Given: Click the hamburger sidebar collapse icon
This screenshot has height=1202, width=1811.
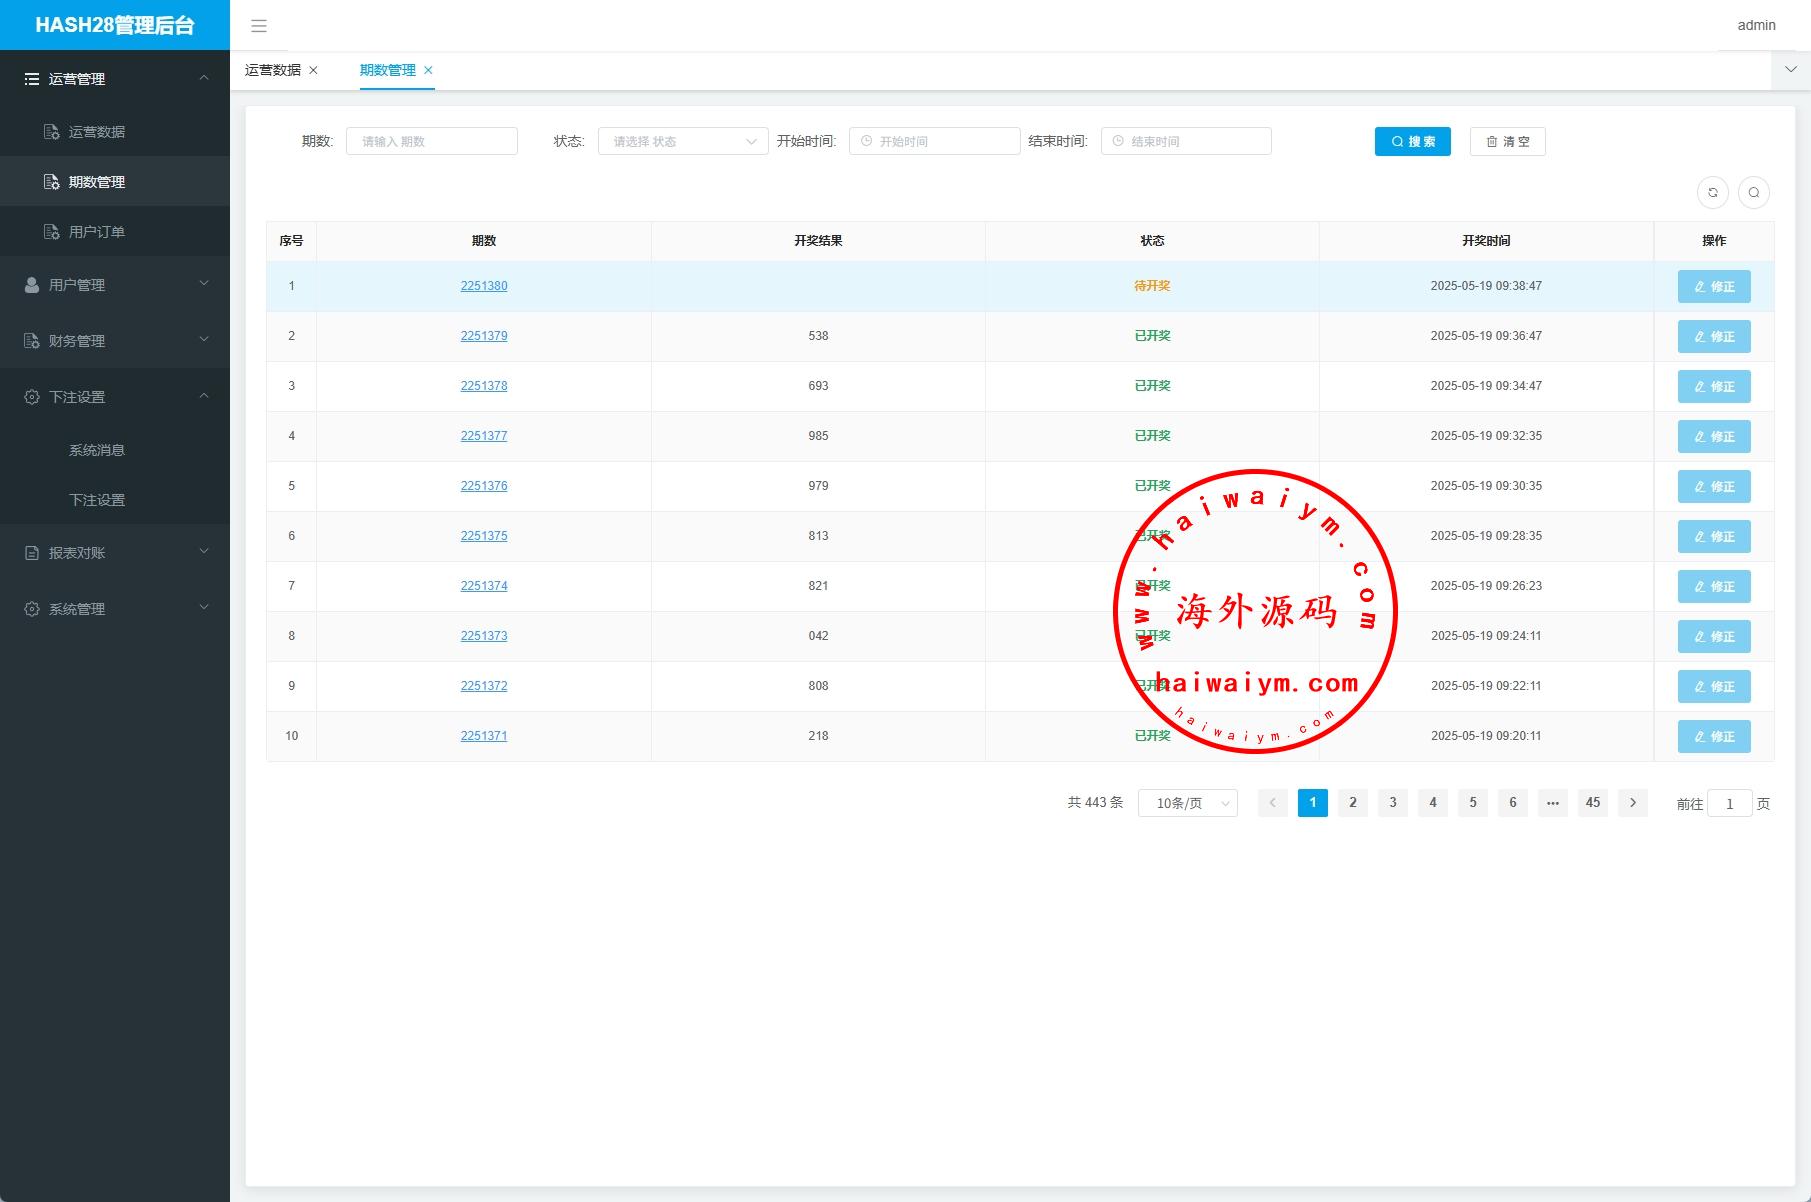Looking at the screenshot, I should 259,26.
